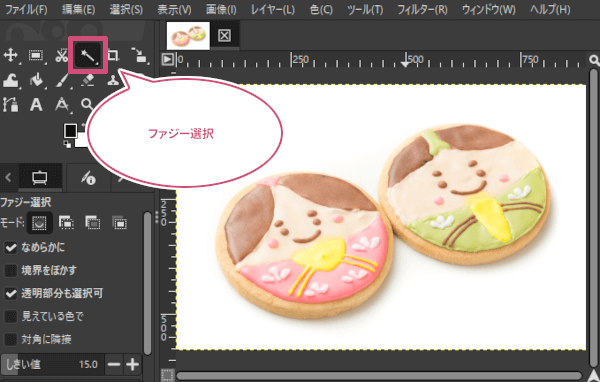Uncheck the なめらかに antialiasing checkbox

coord(11,248)
